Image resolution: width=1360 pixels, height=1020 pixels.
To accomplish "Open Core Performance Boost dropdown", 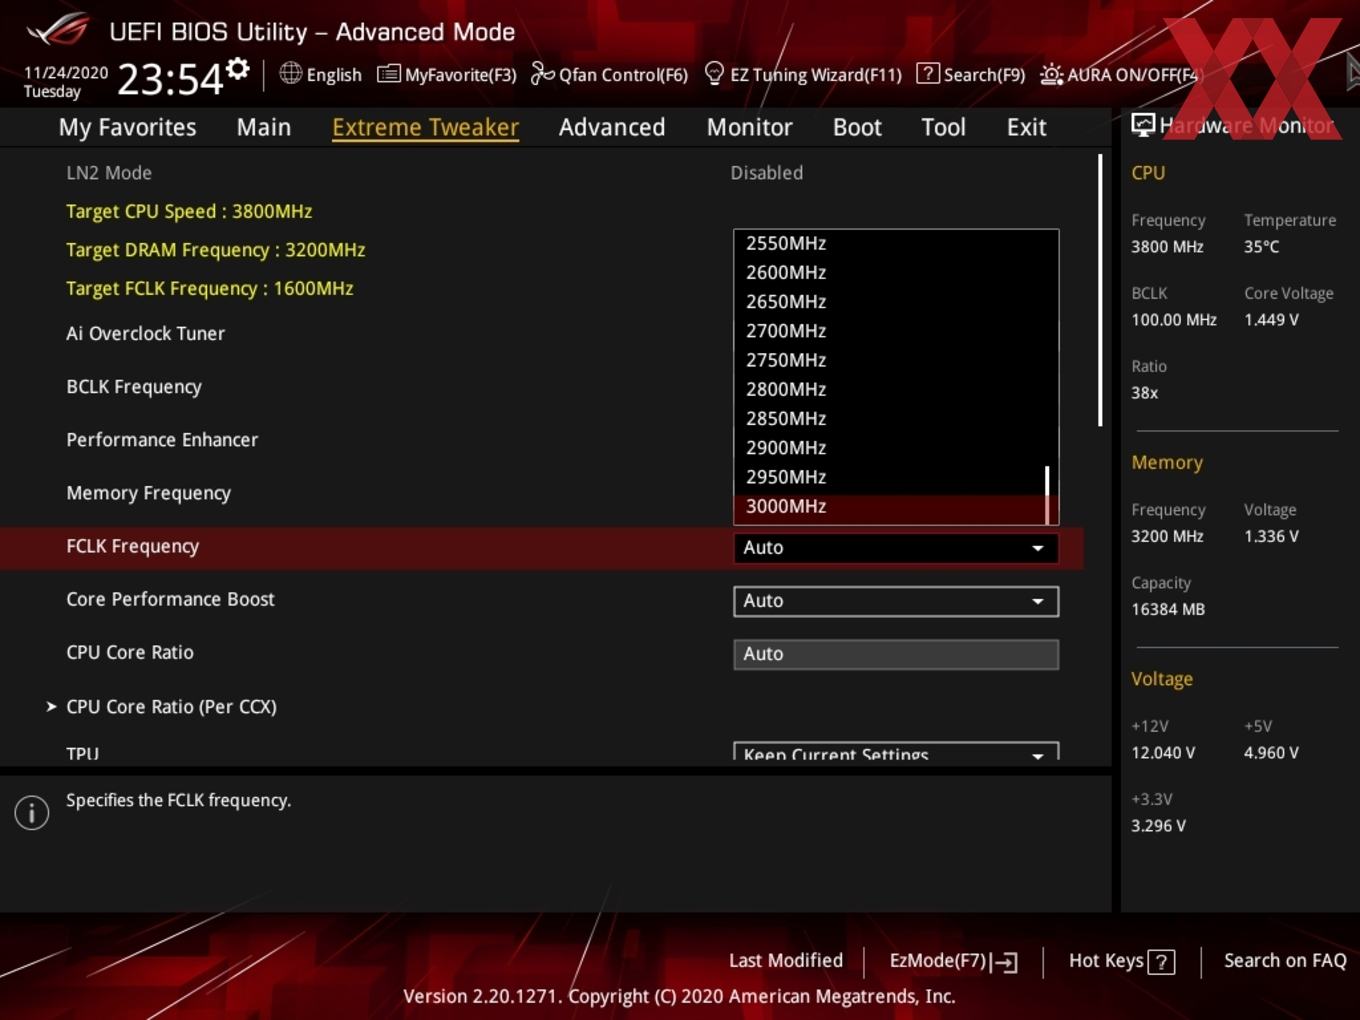I will [896, 601].
